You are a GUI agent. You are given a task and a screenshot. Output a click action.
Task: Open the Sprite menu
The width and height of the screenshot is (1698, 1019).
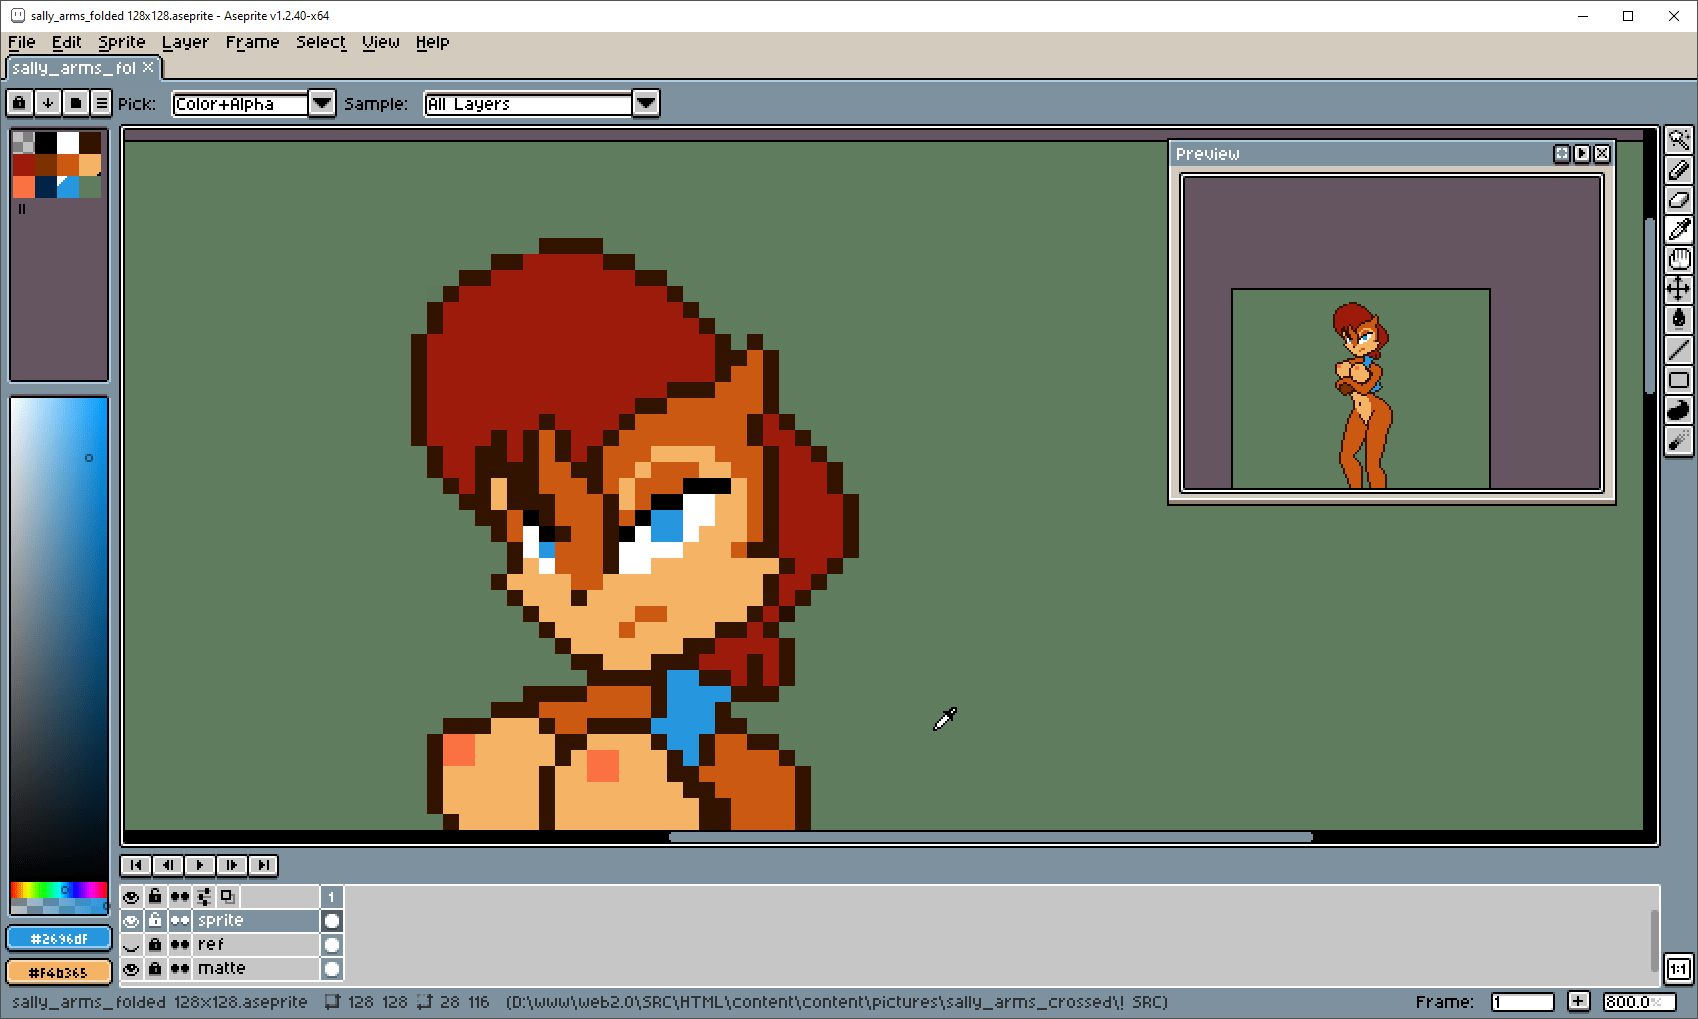[x=121, y=42]
